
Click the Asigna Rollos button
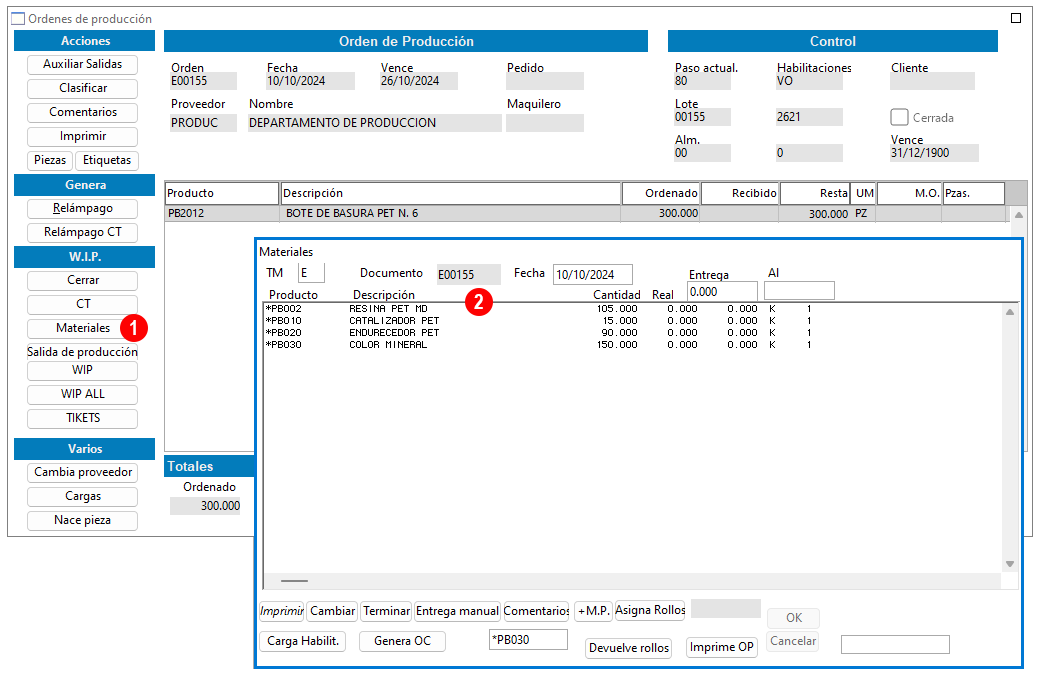pos(650,610)
